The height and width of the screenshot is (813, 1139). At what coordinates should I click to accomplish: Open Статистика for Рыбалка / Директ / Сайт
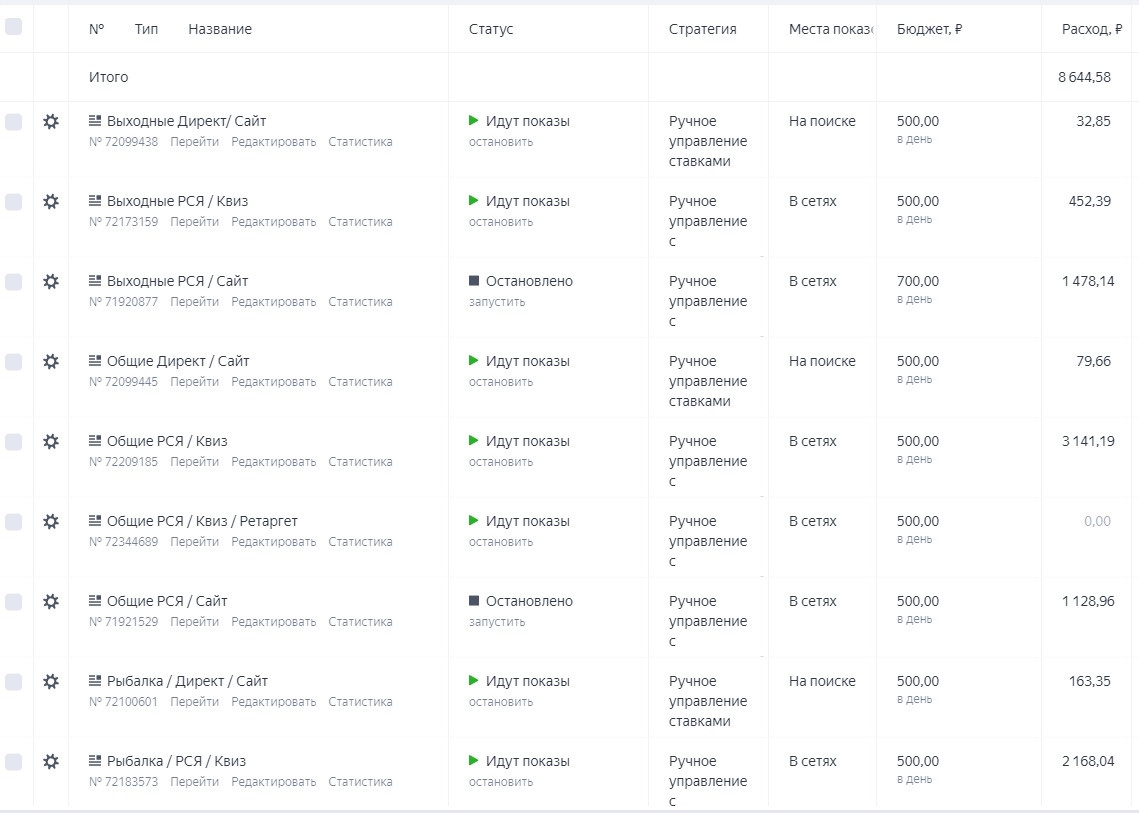(360, 702)
